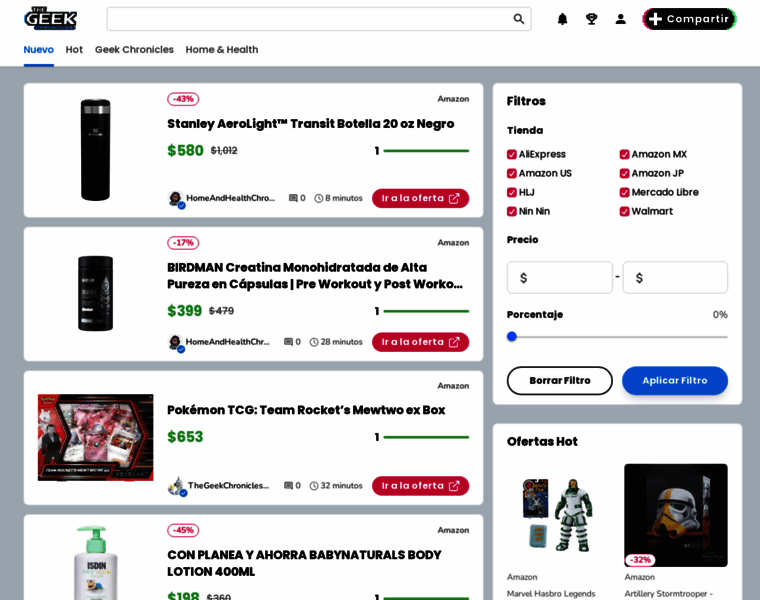Click the Stanley black bottle thumbnail
The width and height of the screenshot is (760, 600).
pos(95,150)
